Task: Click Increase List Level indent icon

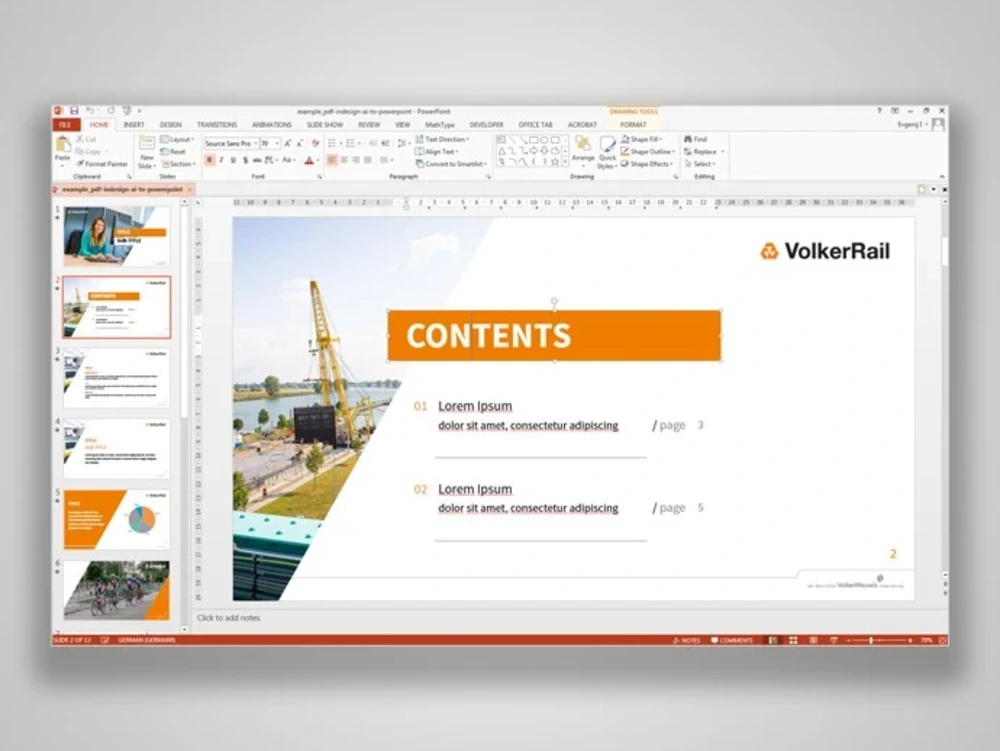Action: (385, 143)
